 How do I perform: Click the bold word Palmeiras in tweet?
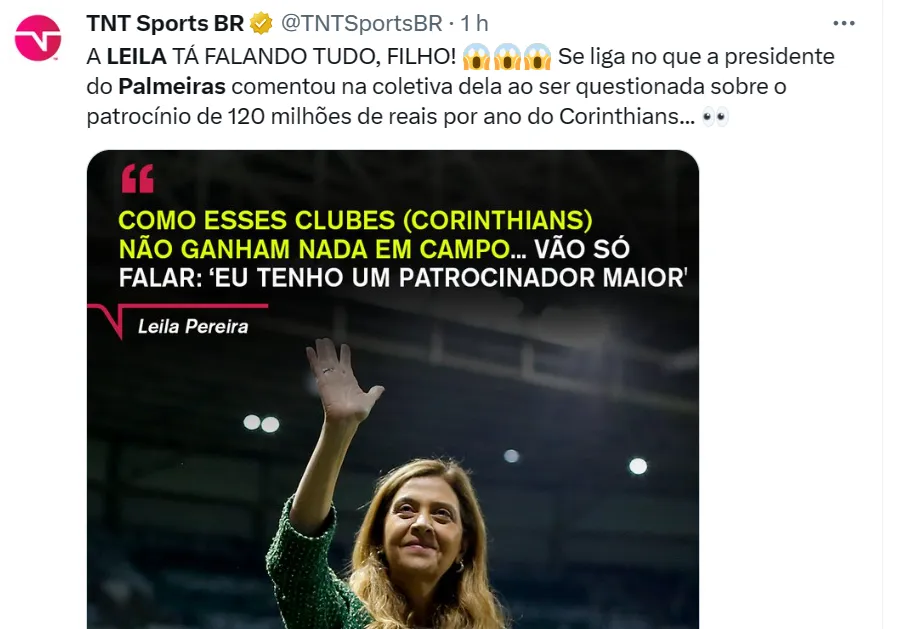(172, 86)
